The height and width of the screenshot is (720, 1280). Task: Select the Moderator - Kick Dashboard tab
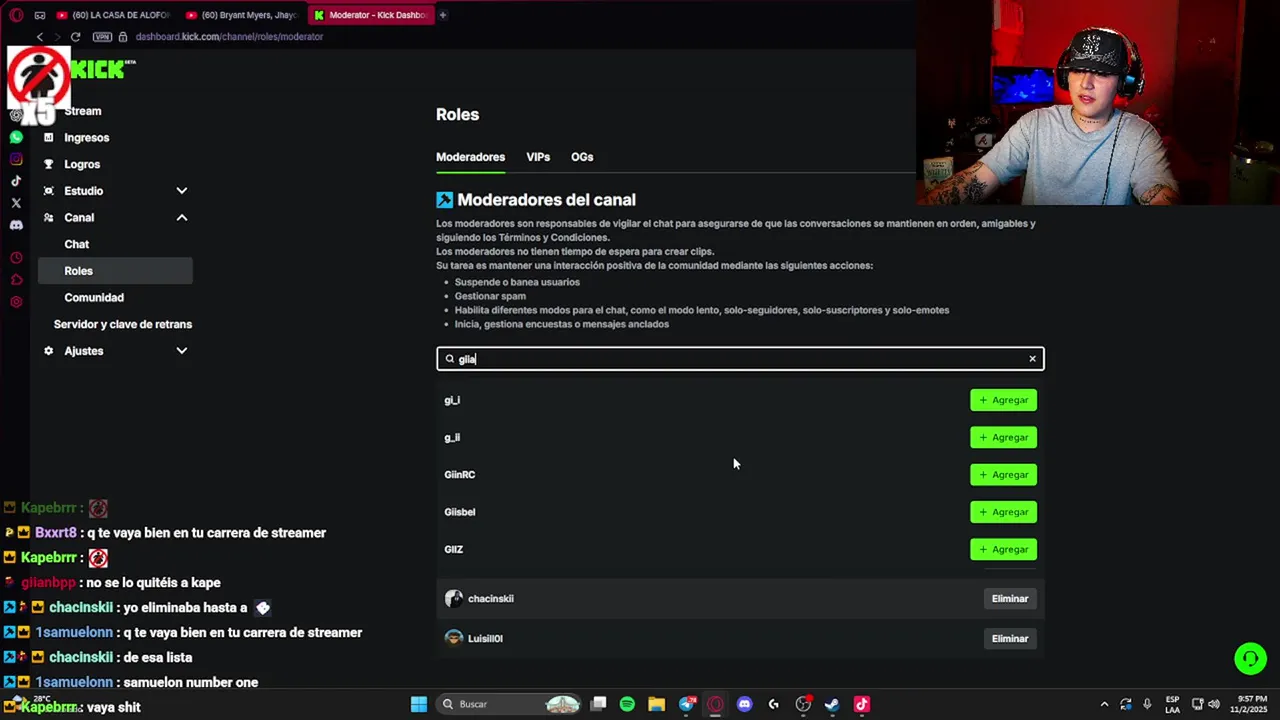[x=370, y=15]
